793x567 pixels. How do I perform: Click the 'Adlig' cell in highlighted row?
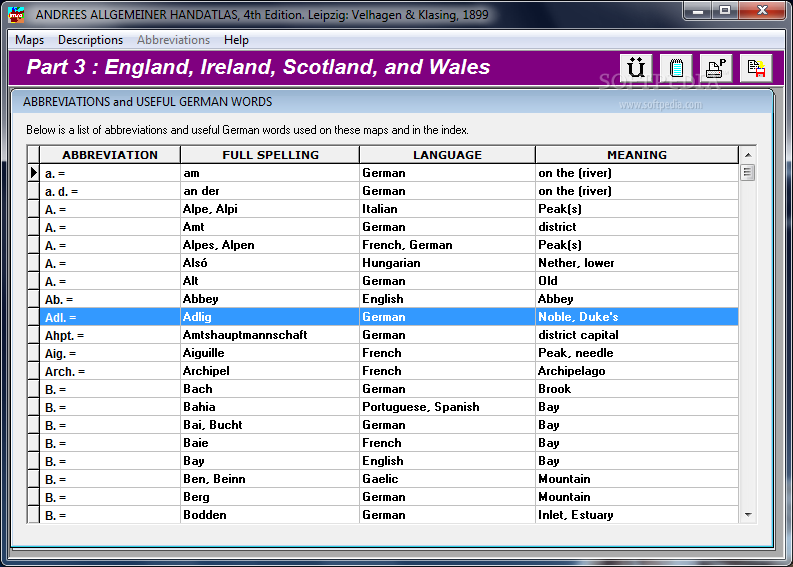[270, 317]
